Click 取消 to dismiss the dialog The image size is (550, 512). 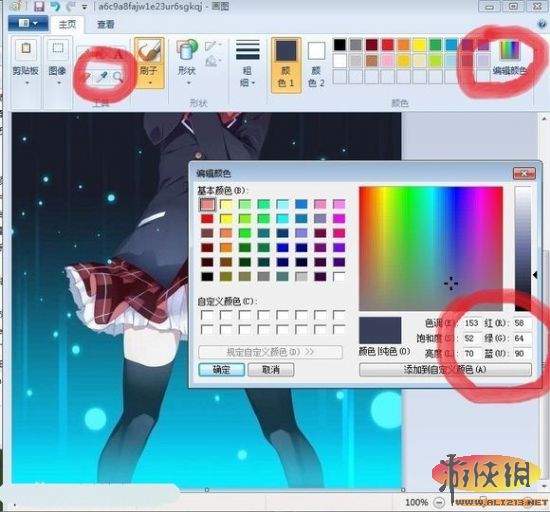pos(271,370)
